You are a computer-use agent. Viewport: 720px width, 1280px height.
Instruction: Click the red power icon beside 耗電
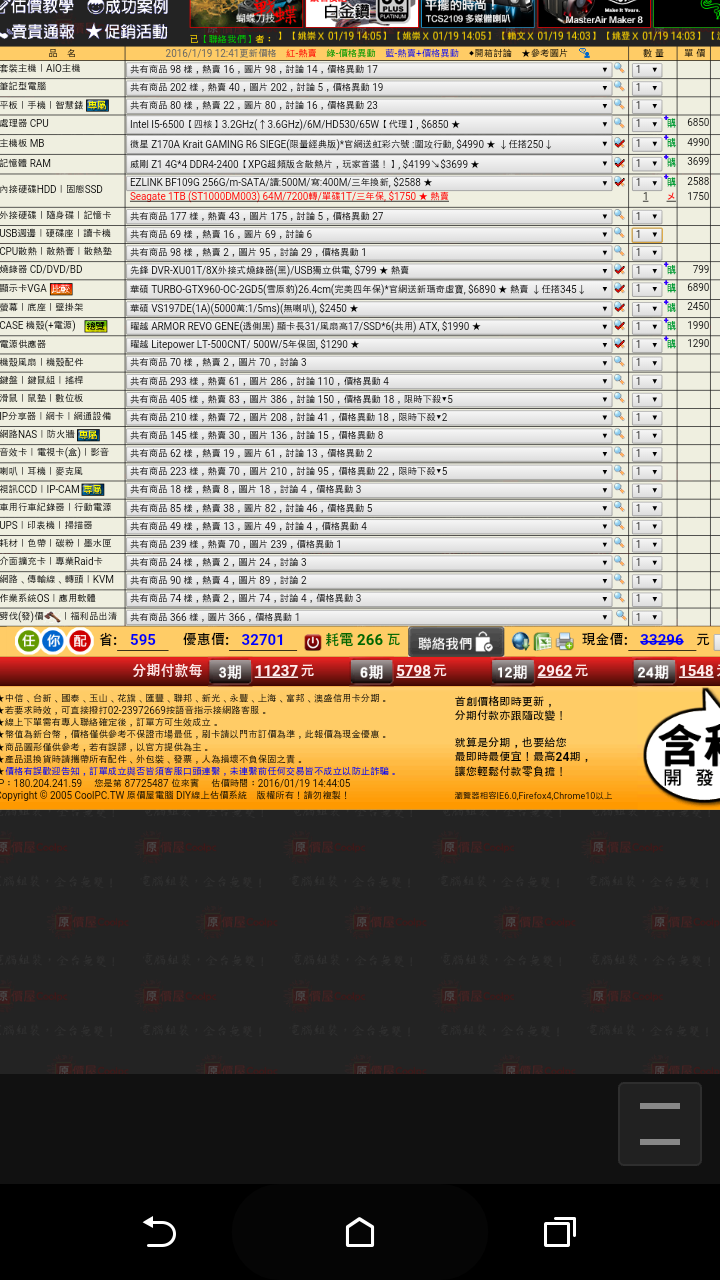(313, 641)
